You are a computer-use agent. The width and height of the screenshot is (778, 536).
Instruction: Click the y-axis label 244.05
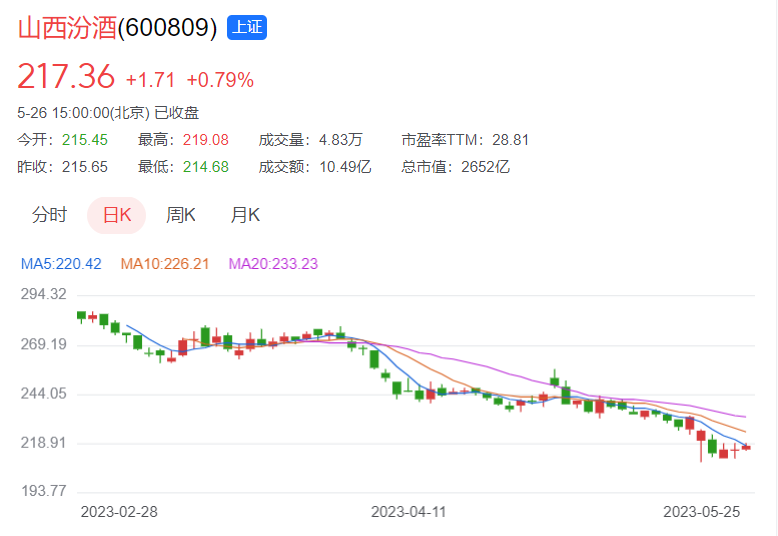44,394
